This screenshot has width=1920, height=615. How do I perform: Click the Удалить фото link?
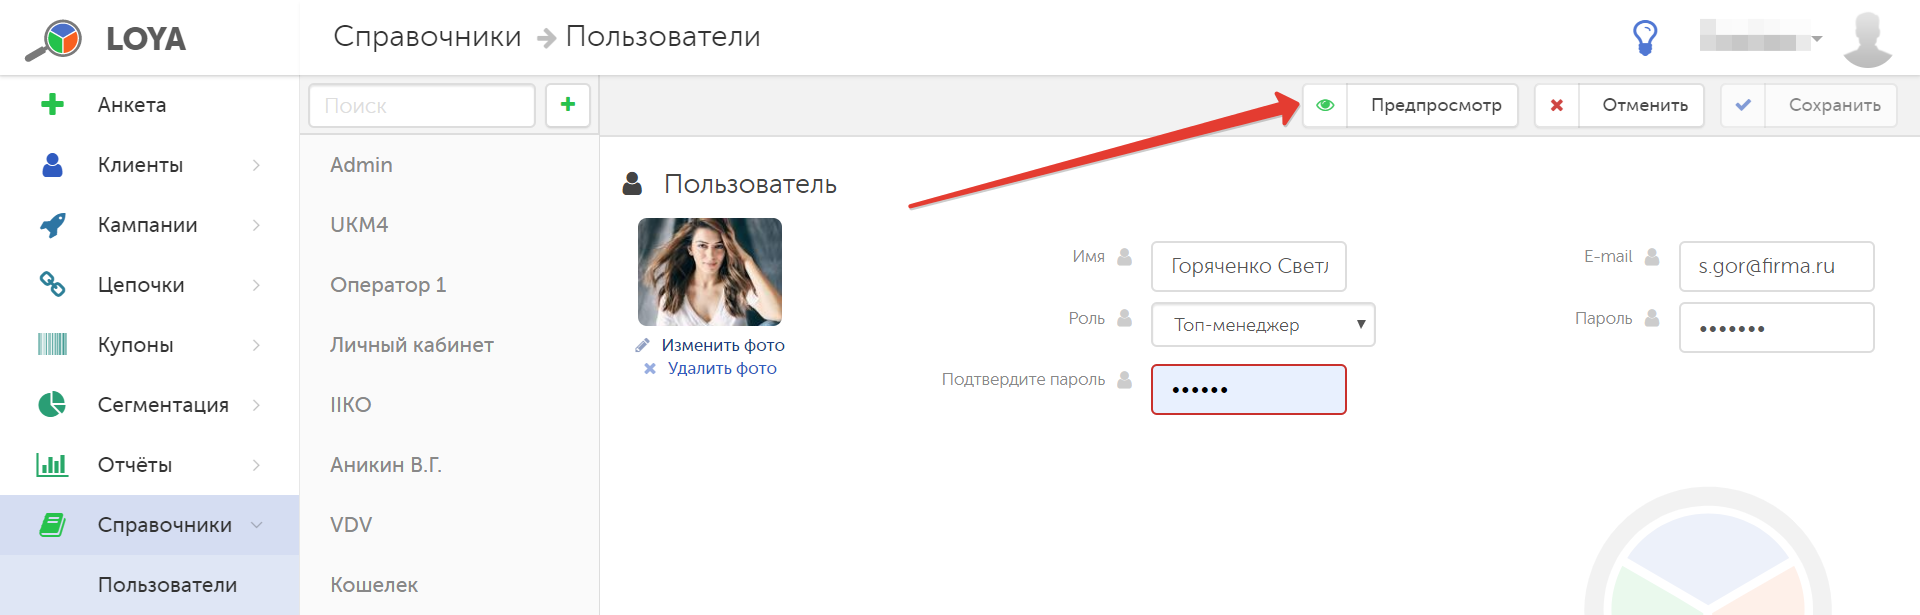(722, 368)
